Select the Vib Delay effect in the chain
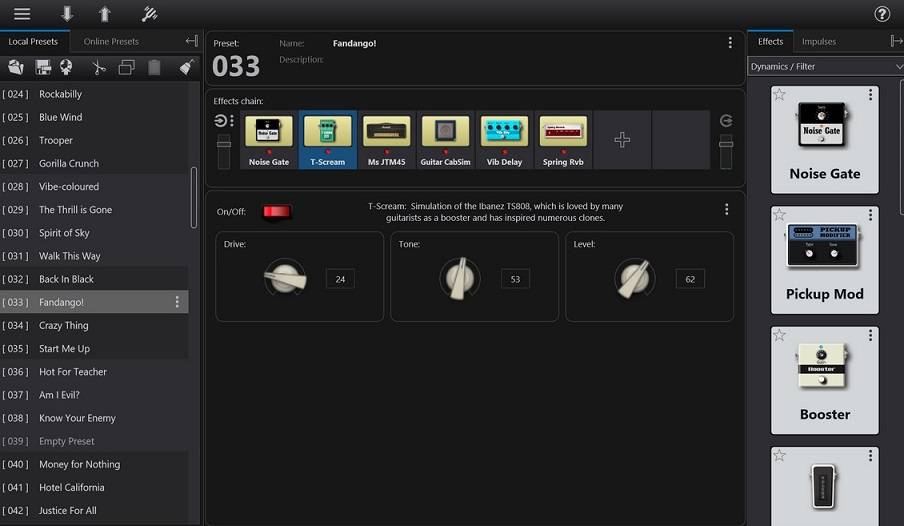This screenshot has height=526, width=904. [504, 140]
